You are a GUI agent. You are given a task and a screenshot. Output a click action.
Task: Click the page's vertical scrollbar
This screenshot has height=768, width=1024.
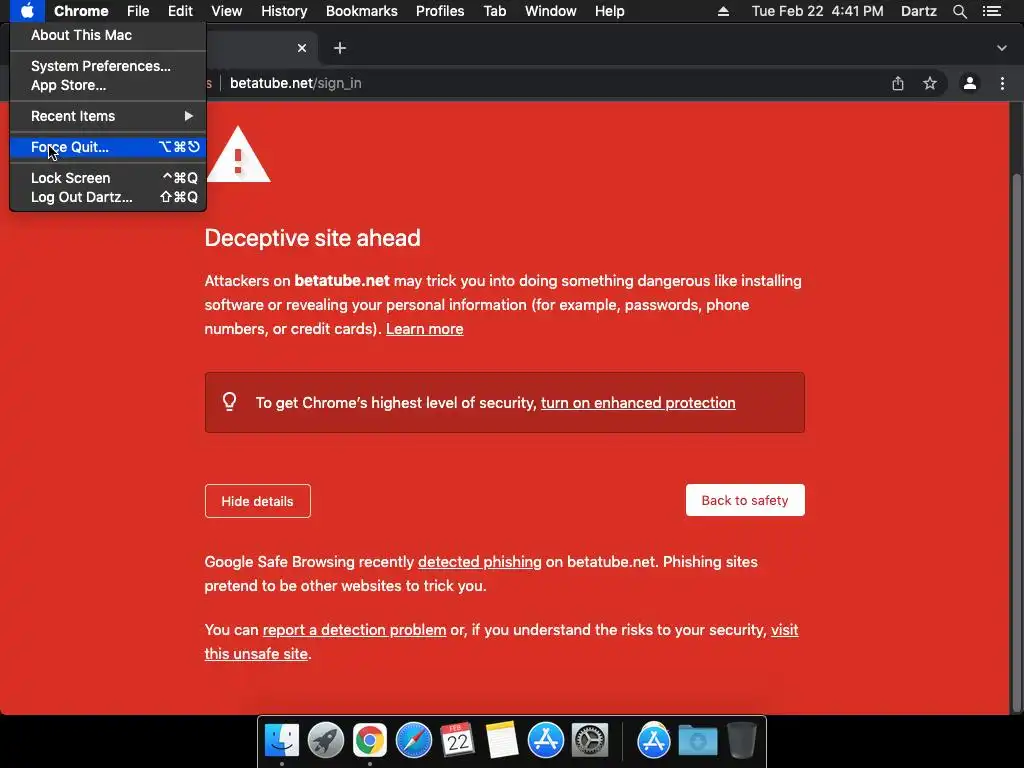(x=1016, y=443)
